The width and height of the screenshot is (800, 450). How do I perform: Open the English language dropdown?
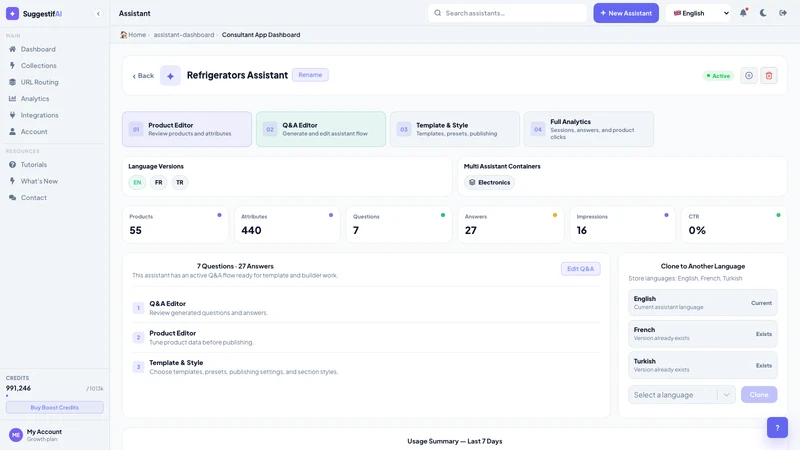(698, 13)
